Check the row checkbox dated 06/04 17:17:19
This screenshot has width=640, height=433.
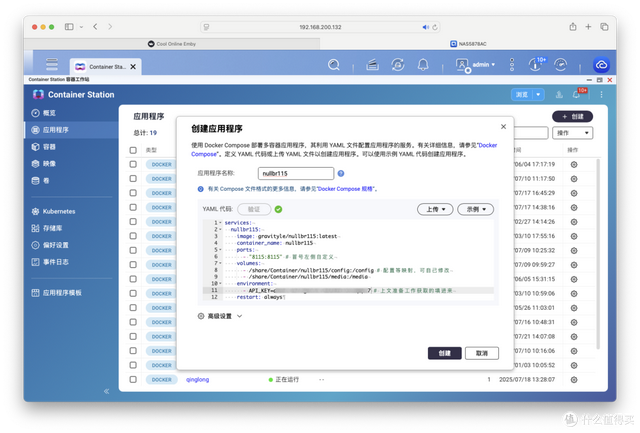[x=133, y=164]
